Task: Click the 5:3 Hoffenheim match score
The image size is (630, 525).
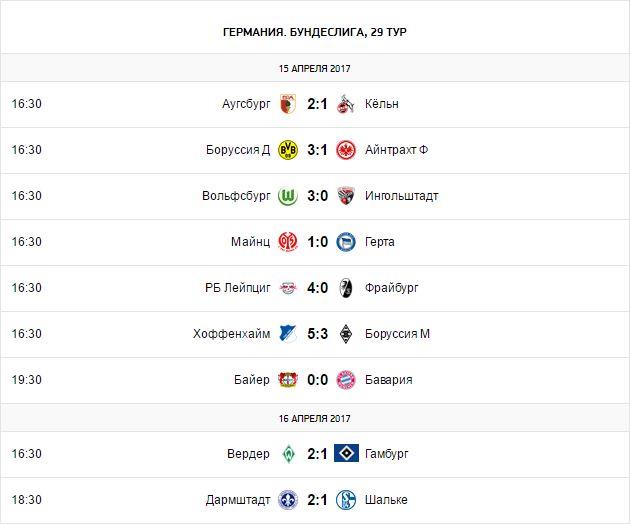Action: (316, 334)
